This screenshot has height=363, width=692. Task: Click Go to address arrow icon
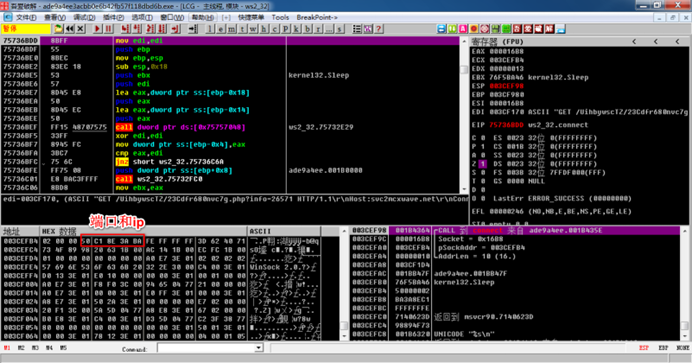[193, 29]
